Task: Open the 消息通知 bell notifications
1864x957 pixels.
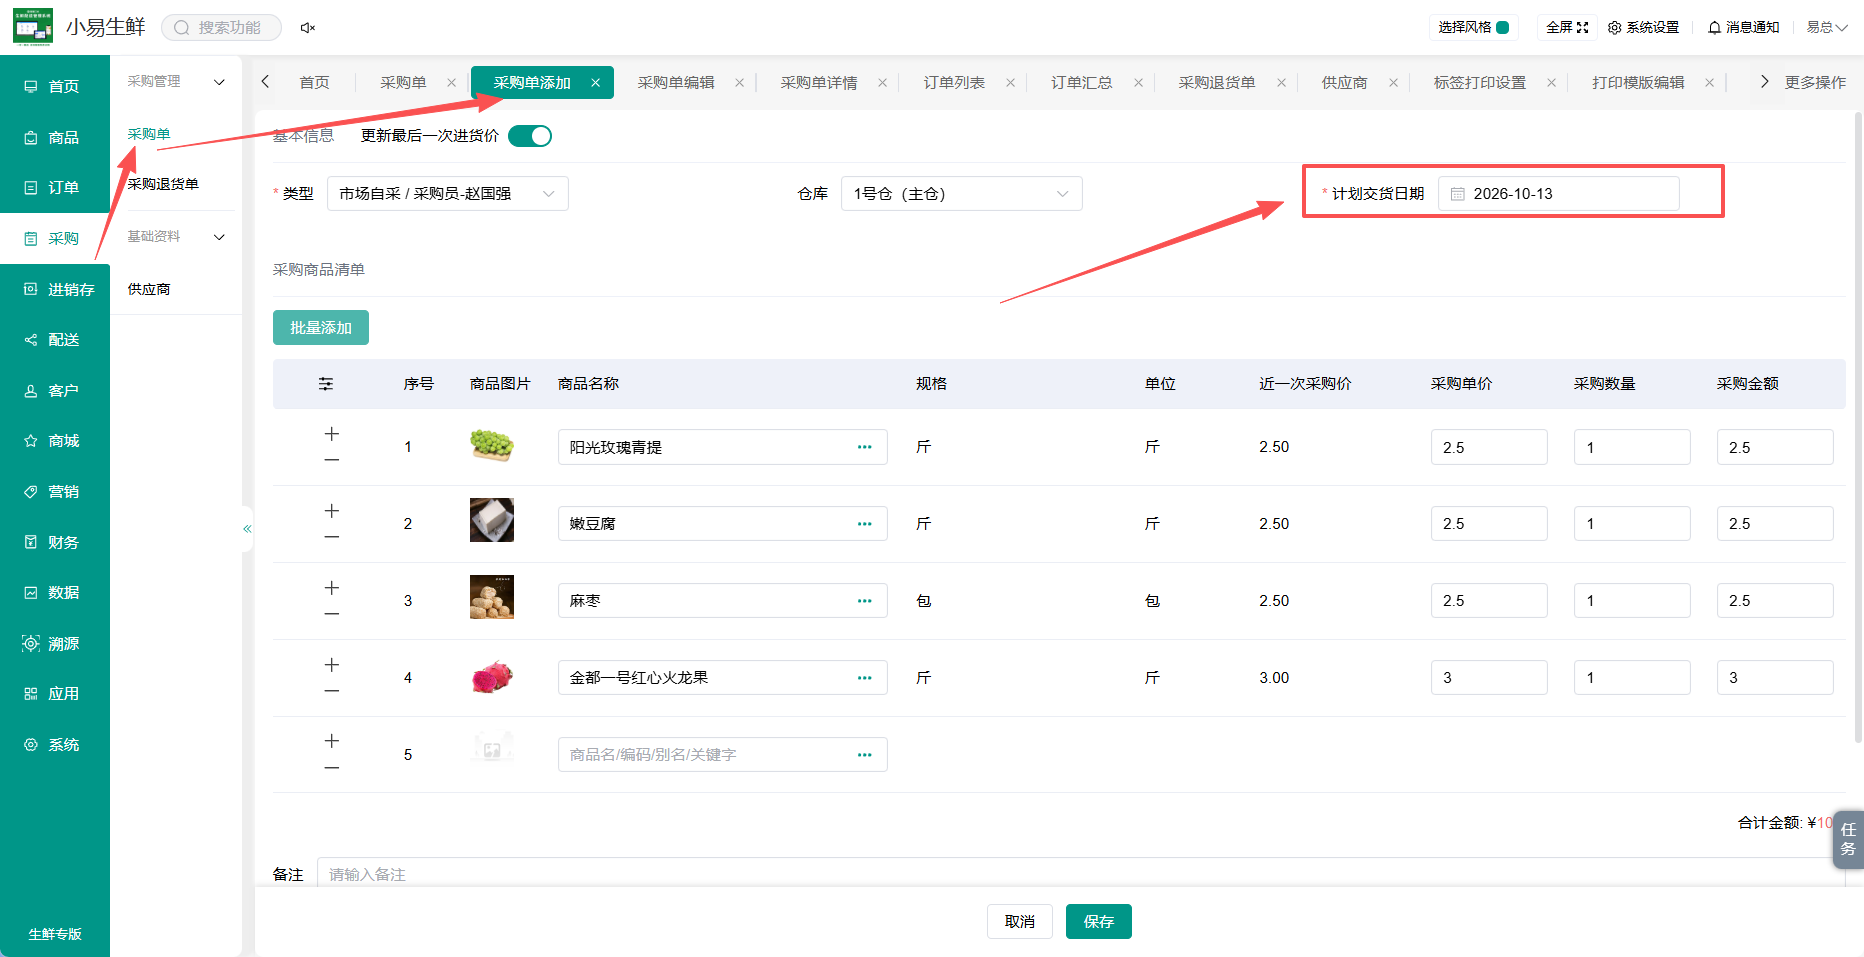Action: (x=1743, y=28)
